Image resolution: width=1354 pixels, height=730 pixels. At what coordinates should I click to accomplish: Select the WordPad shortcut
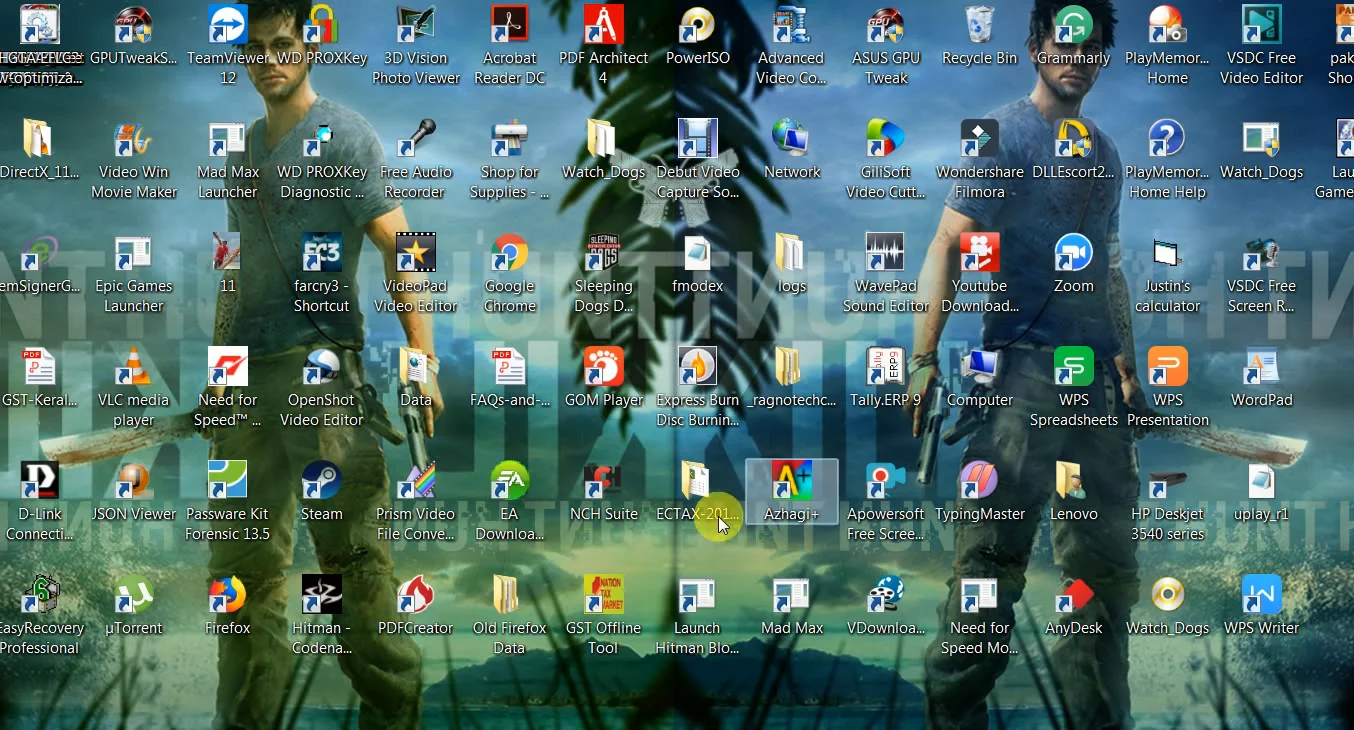point(1262,367)
